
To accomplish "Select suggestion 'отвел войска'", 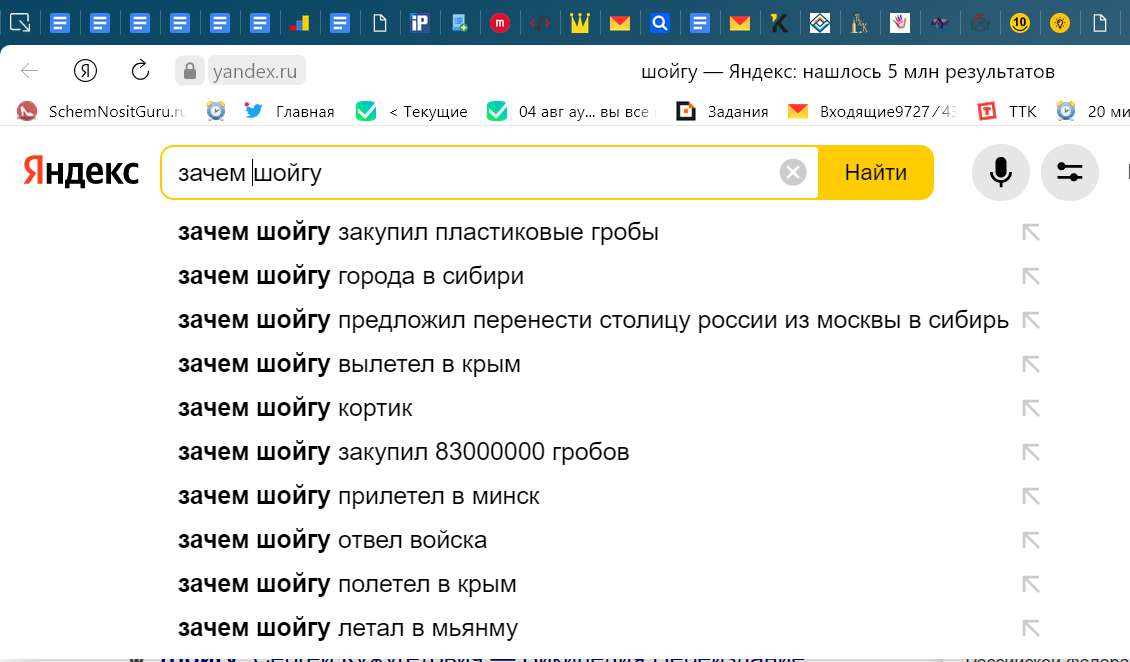I will tap(332, 540).
